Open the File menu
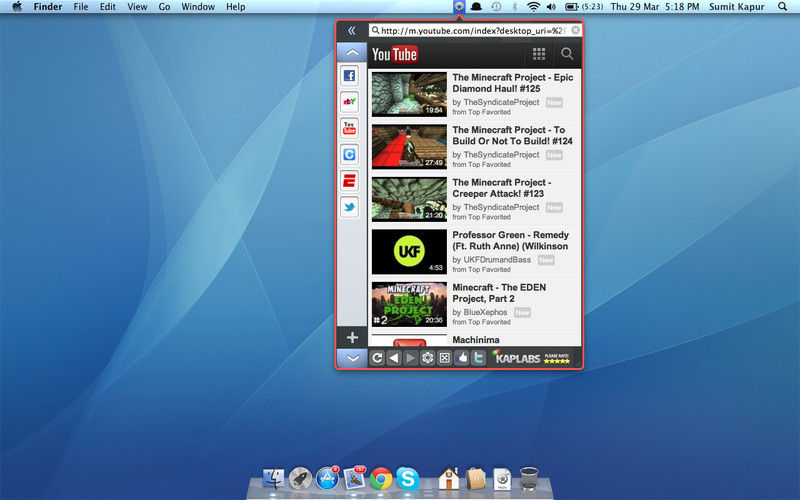The image size is (800, 500). [x=81, y=7]
